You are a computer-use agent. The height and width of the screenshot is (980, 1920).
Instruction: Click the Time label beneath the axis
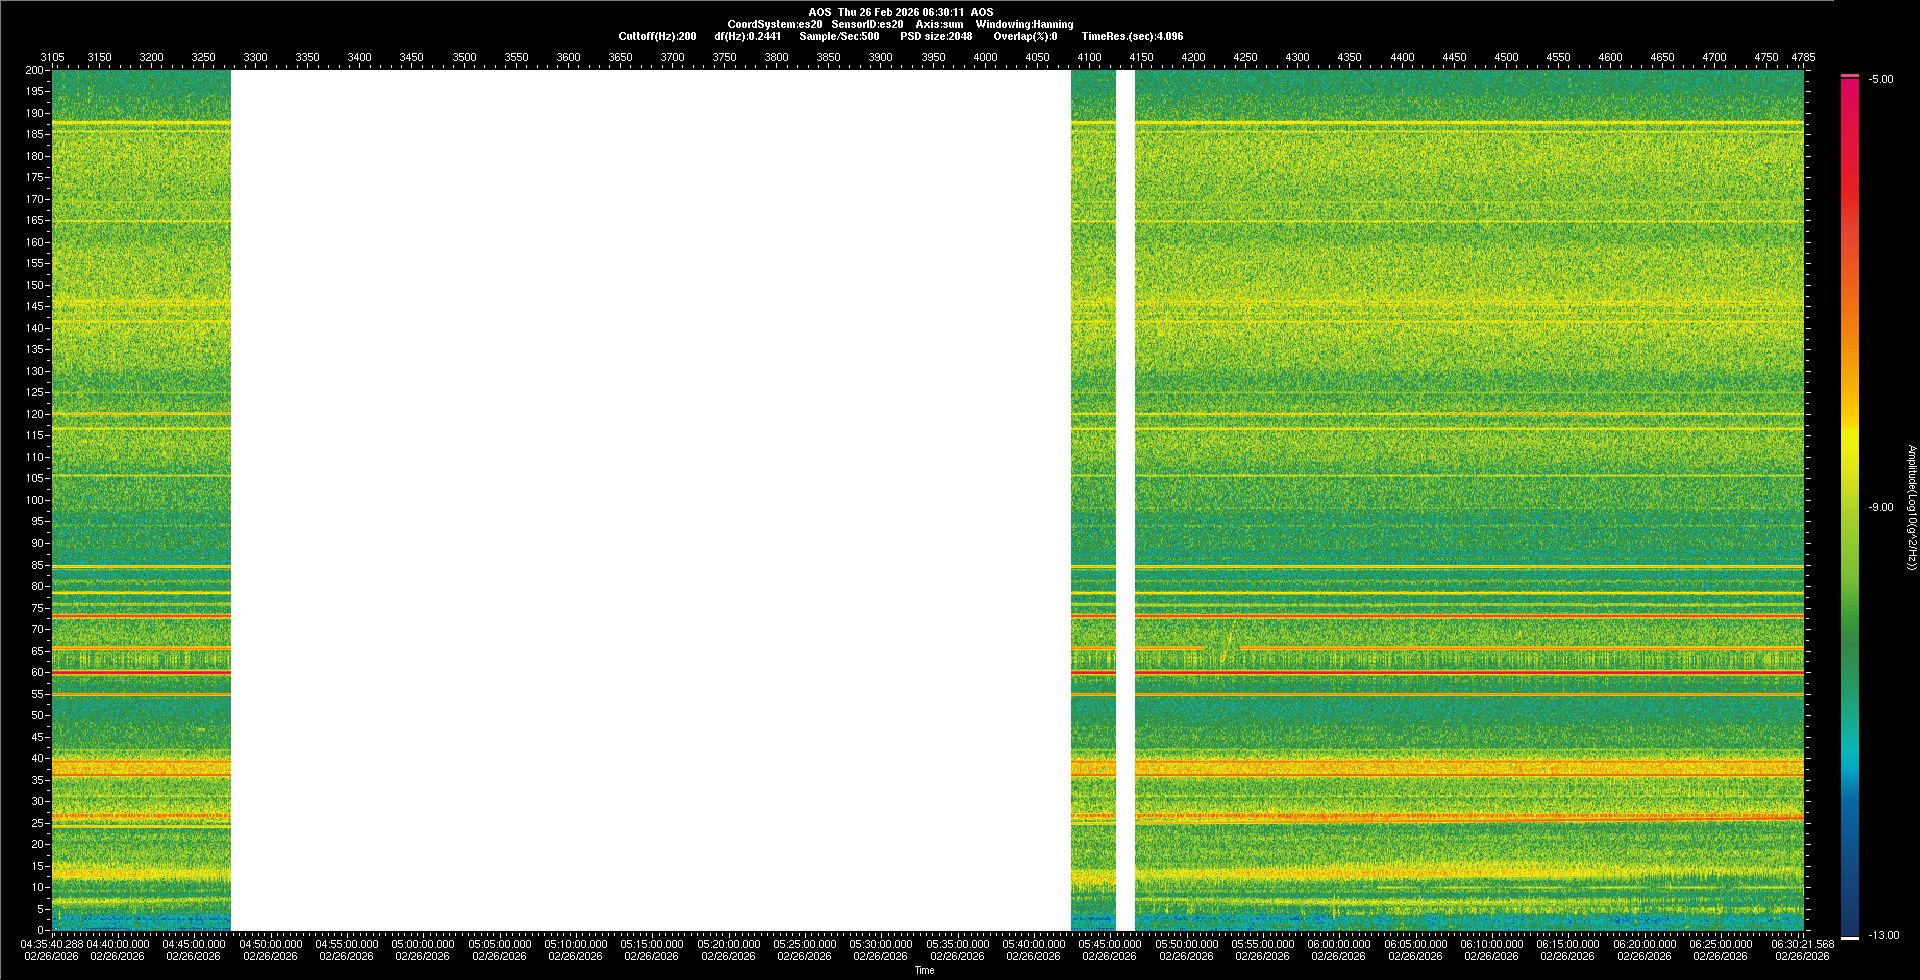(924, 970)
